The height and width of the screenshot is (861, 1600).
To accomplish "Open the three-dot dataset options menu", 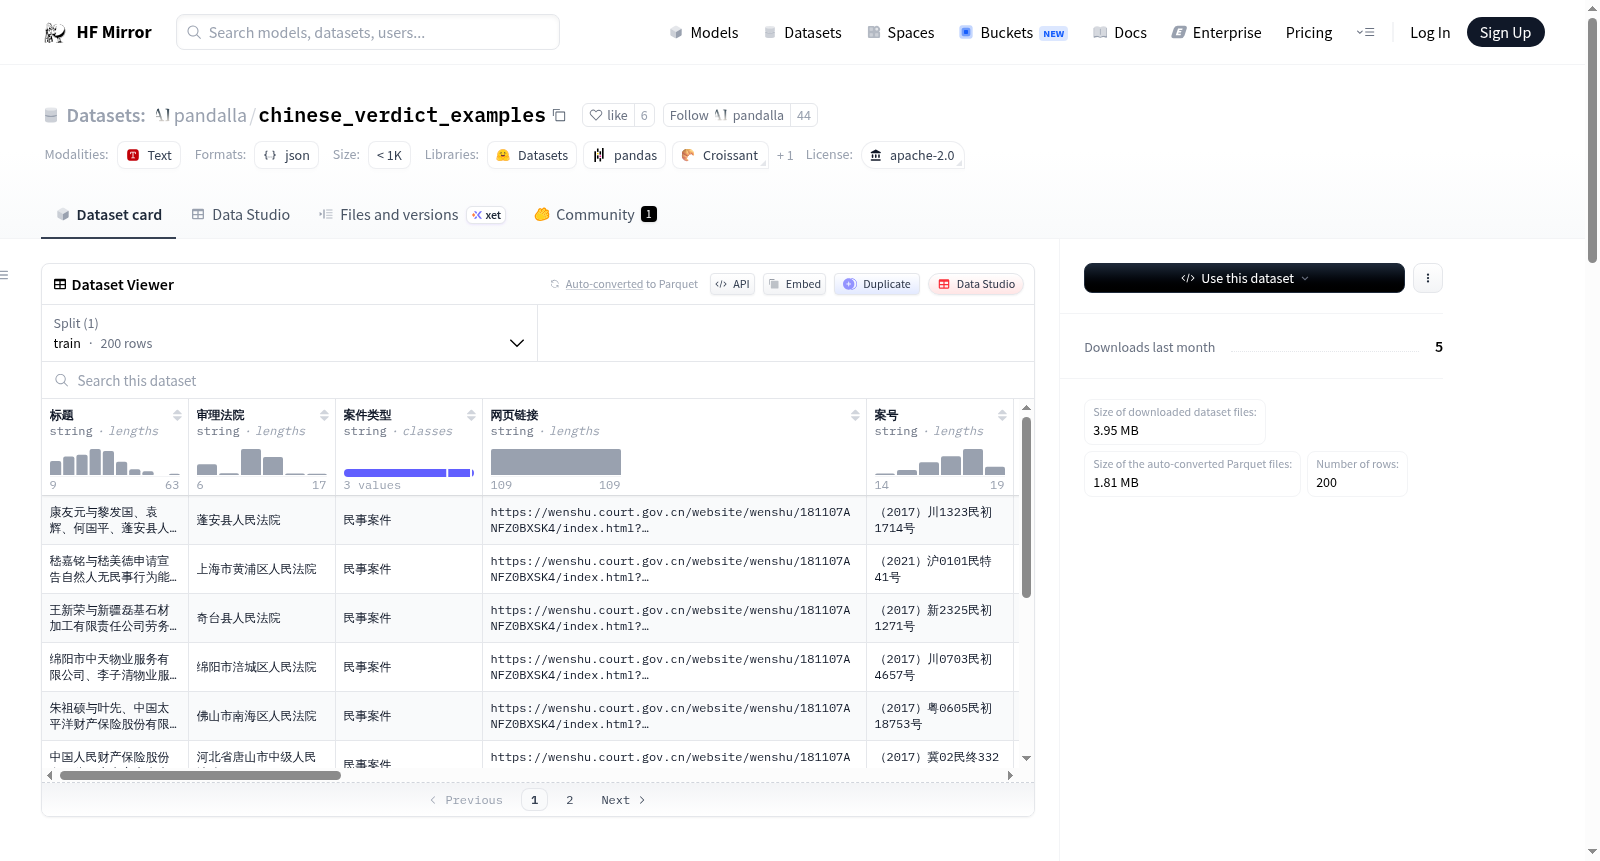I will (1428, 278).
